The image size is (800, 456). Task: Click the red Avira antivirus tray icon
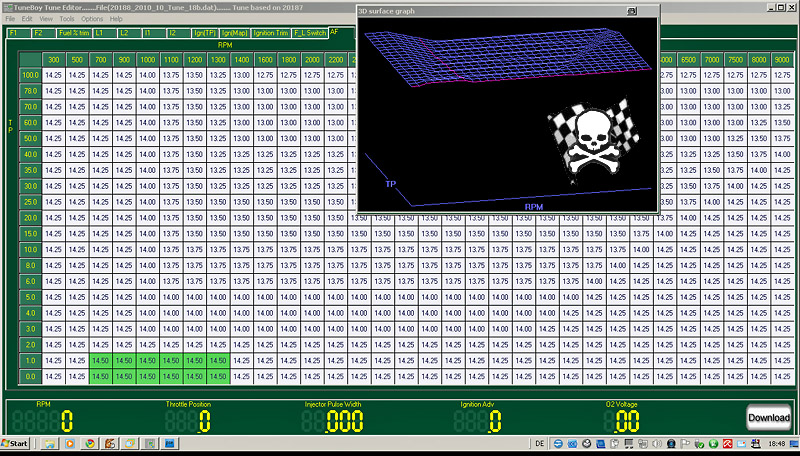(x=728, y=444)
